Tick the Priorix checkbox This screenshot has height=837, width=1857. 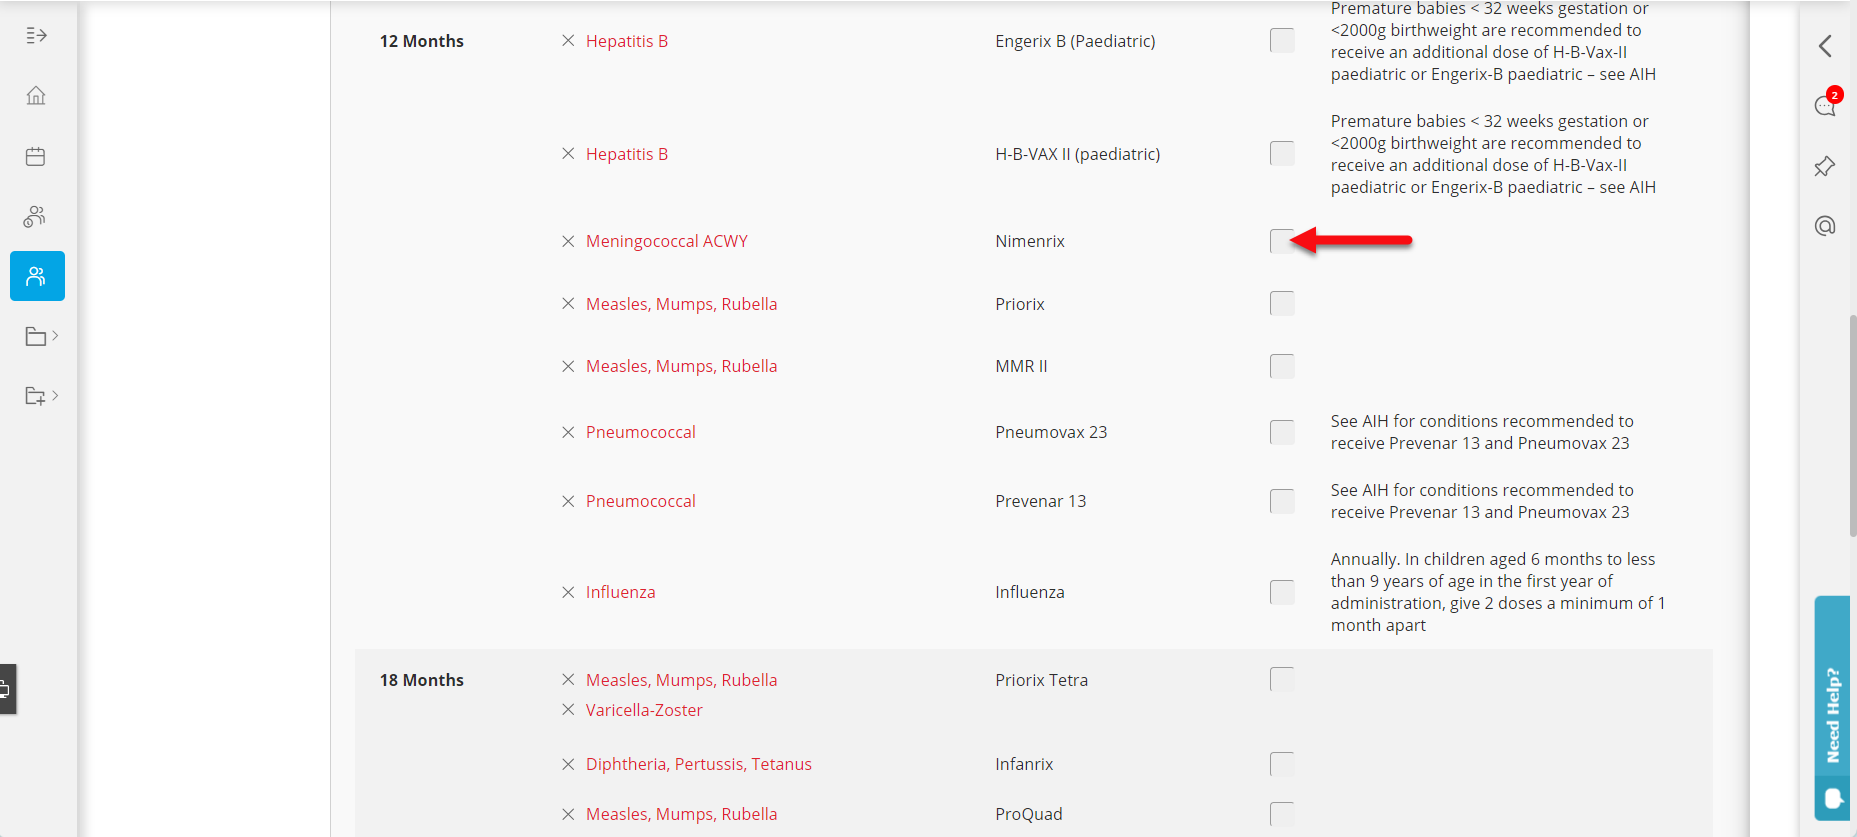(x=1282, y=304)
